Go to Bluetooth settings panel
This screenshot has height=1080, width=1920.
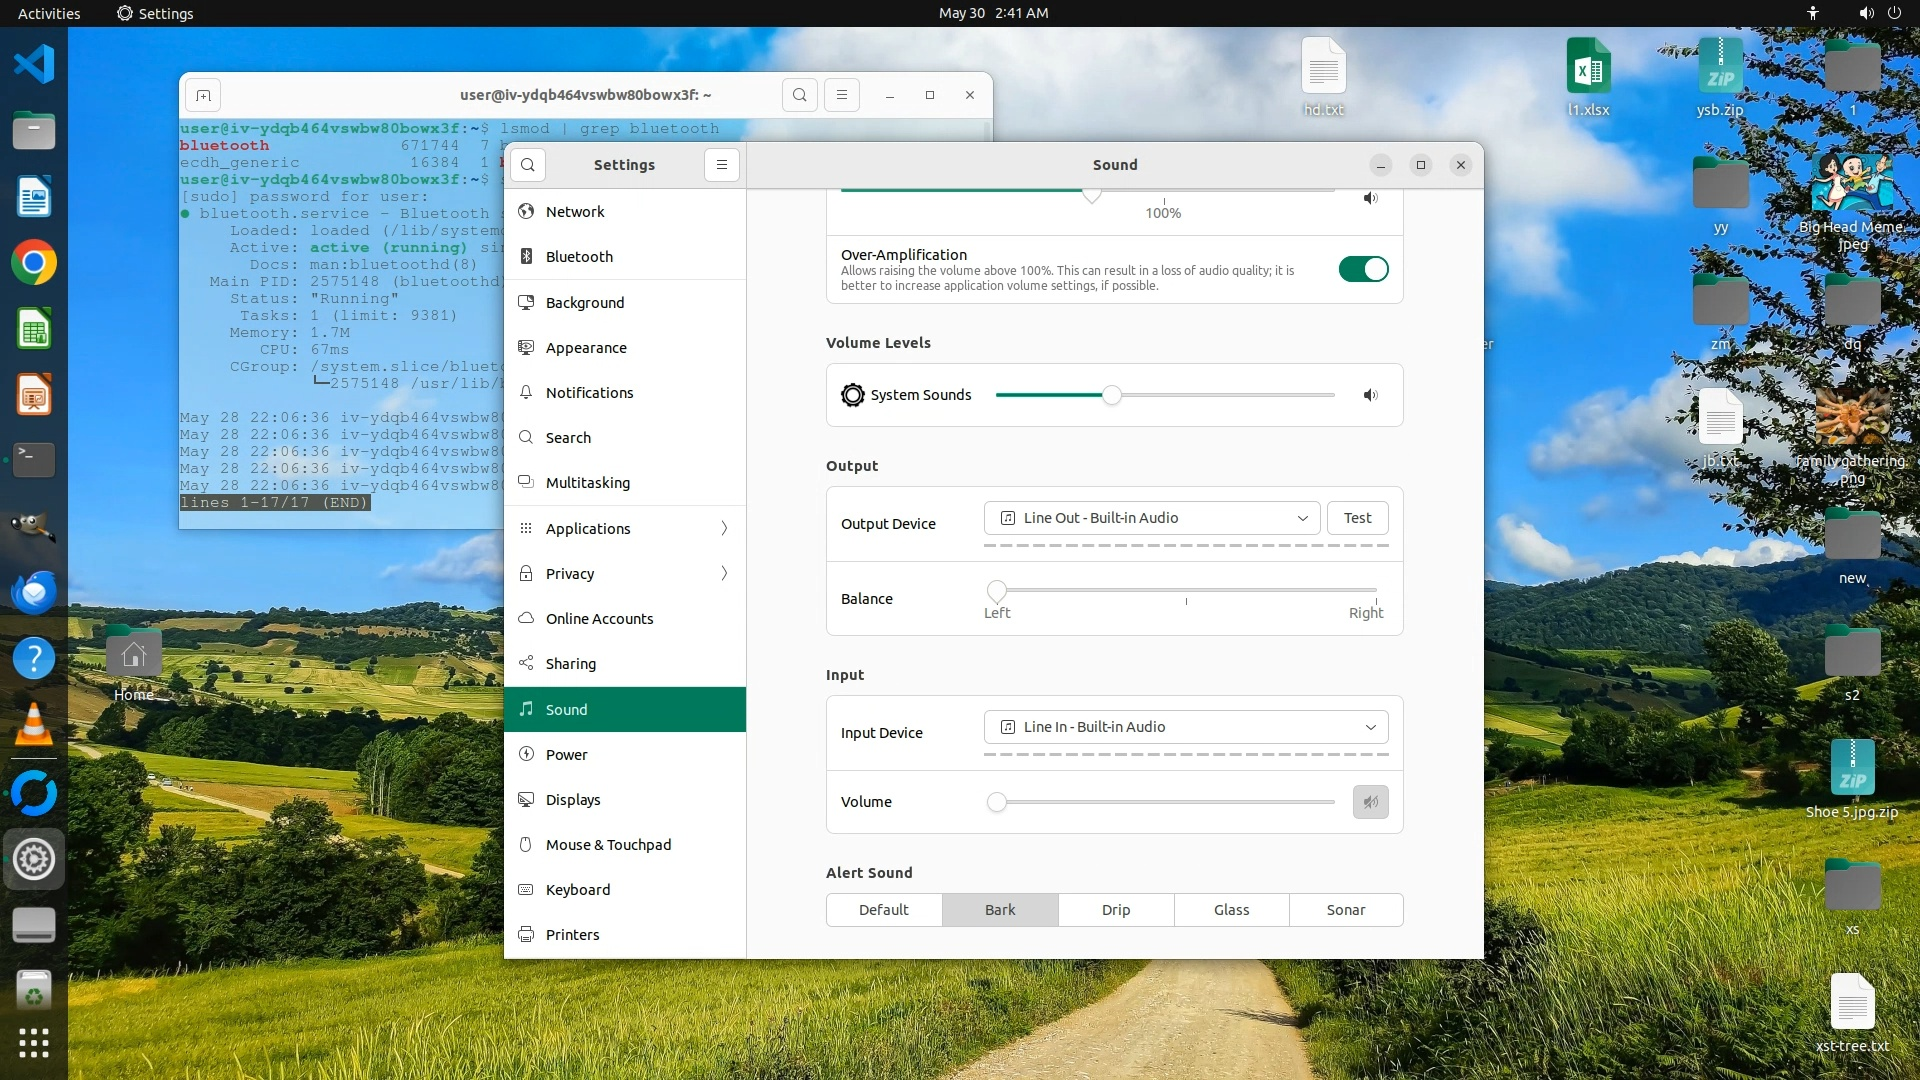click(579, 257)
